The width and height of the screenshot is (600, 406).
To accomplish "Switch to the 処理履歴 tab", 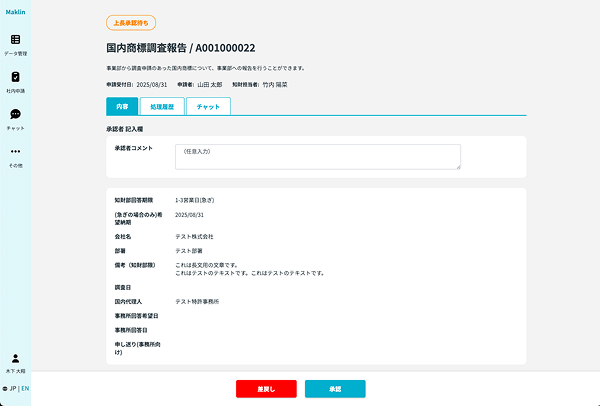I will click(162, 105).
